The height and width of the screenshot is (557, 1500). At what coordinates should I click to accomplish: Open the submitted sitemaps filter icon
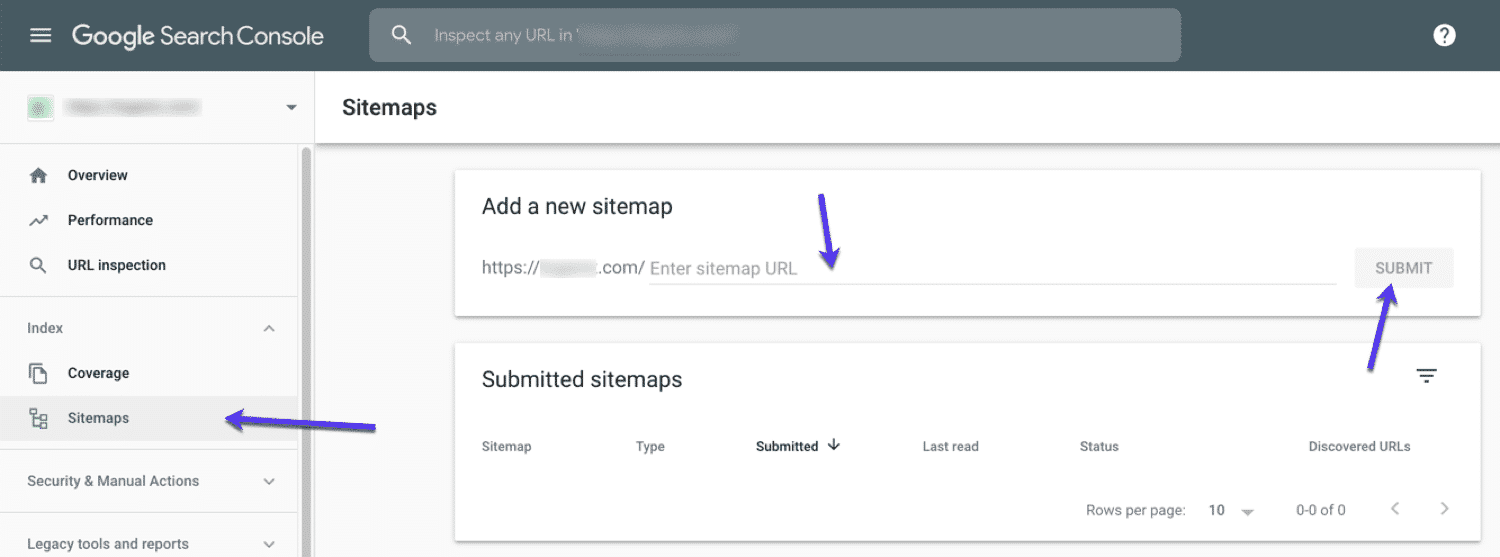click(1426, 376)
